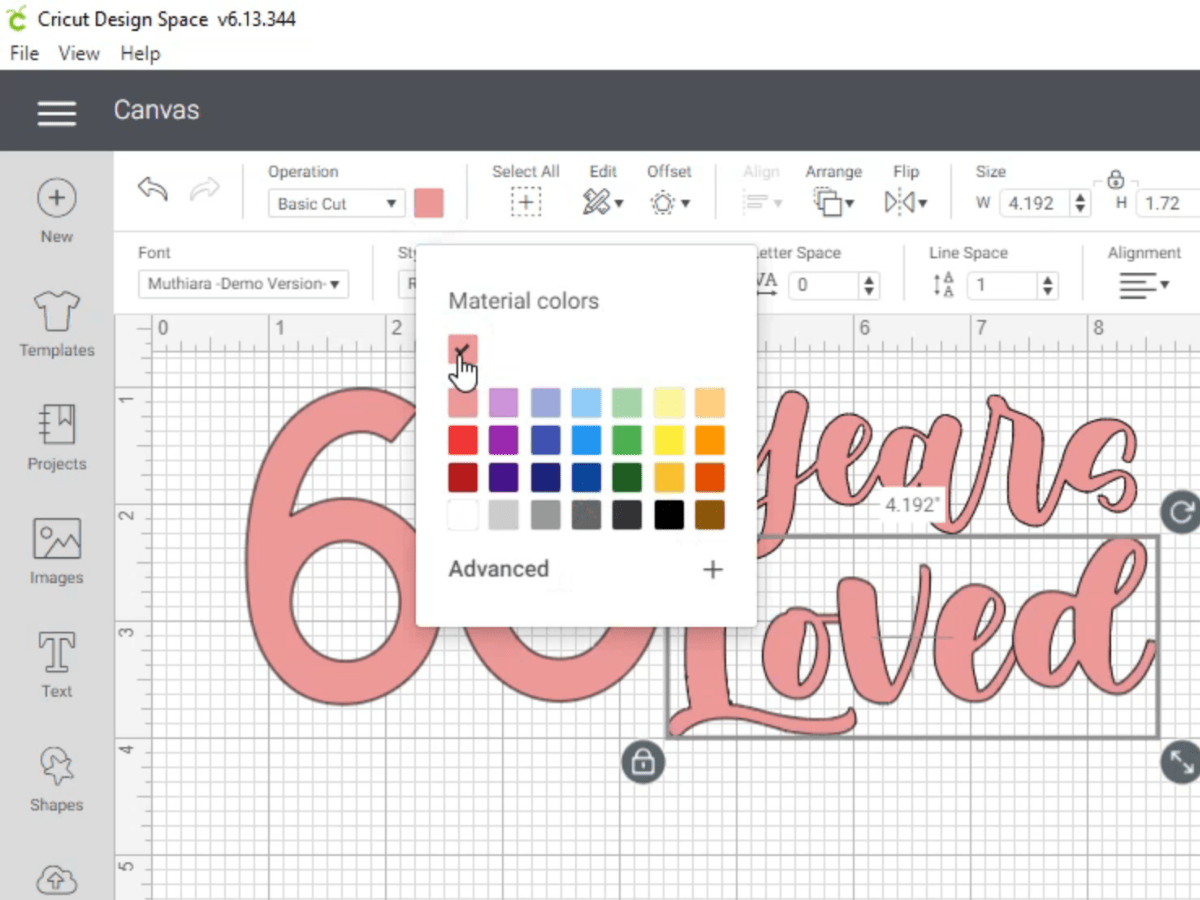
Task: Click New in the left sidebar
Action: pos(57,212)
